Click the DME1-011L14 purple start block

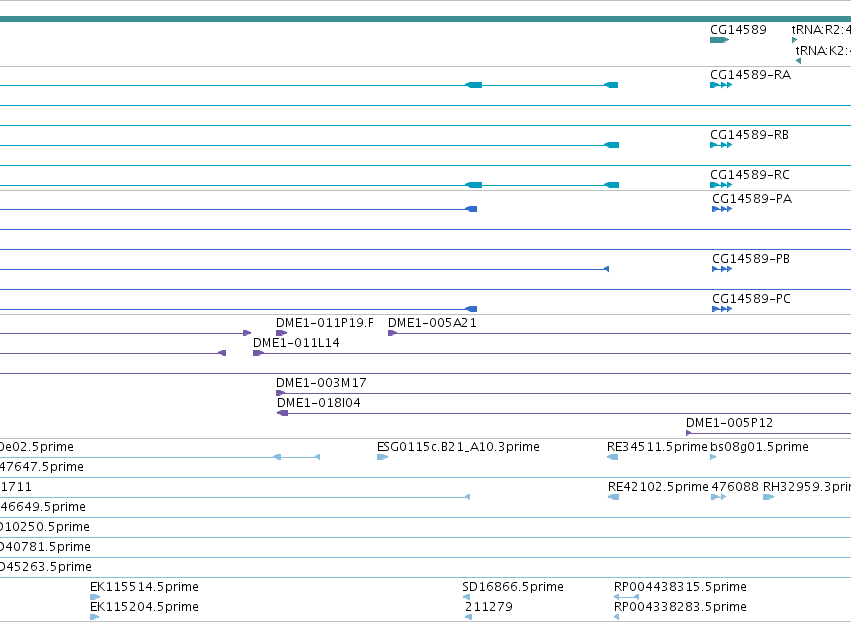coord(258,353)
